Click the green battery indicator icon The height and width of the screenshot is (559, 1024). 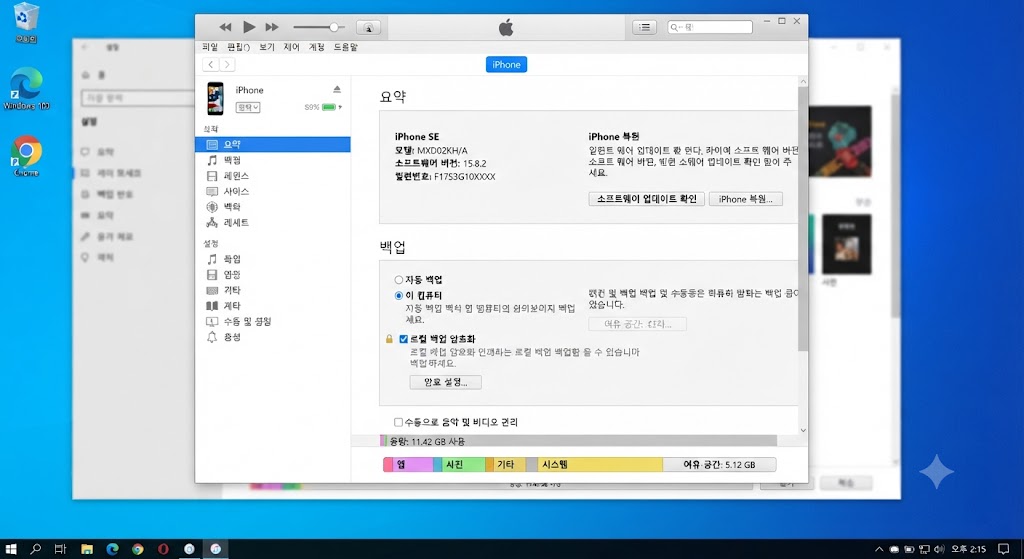tap(328, 107)
